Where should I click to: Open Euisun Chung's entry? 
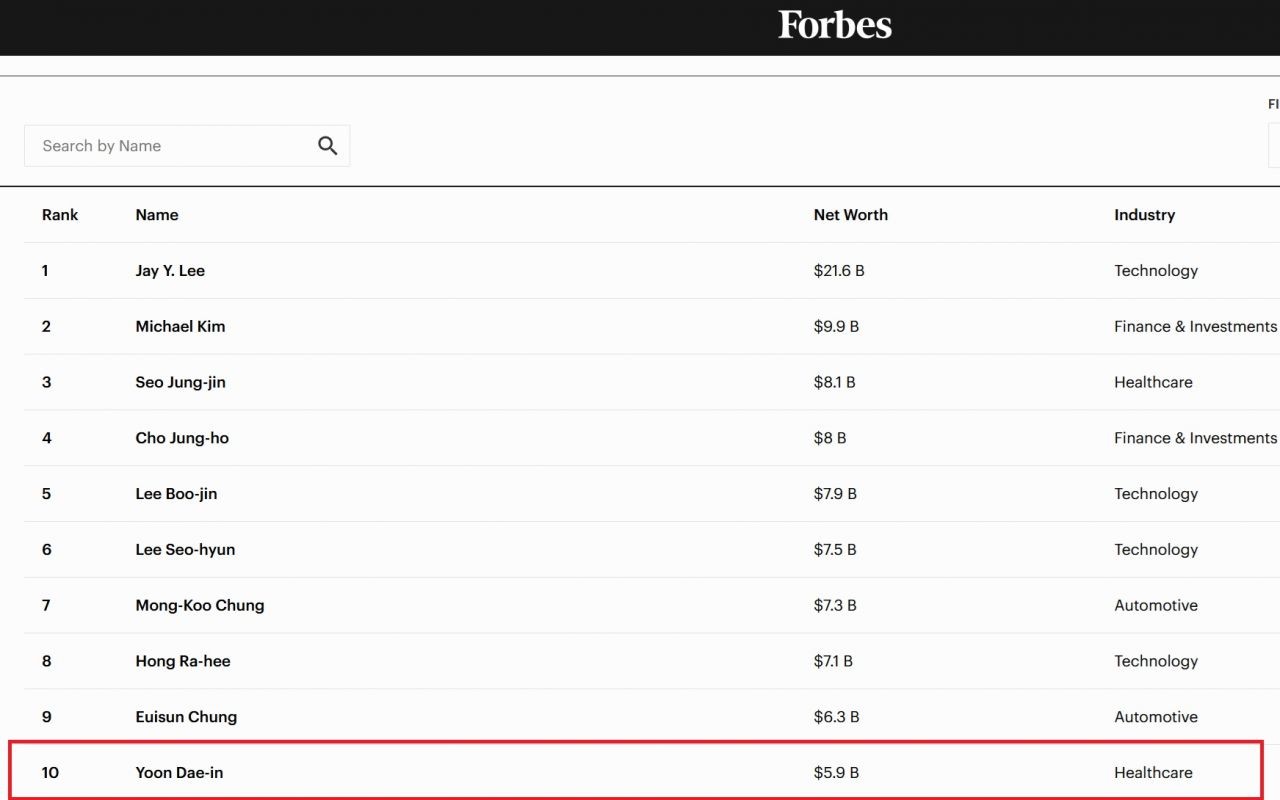186,717
